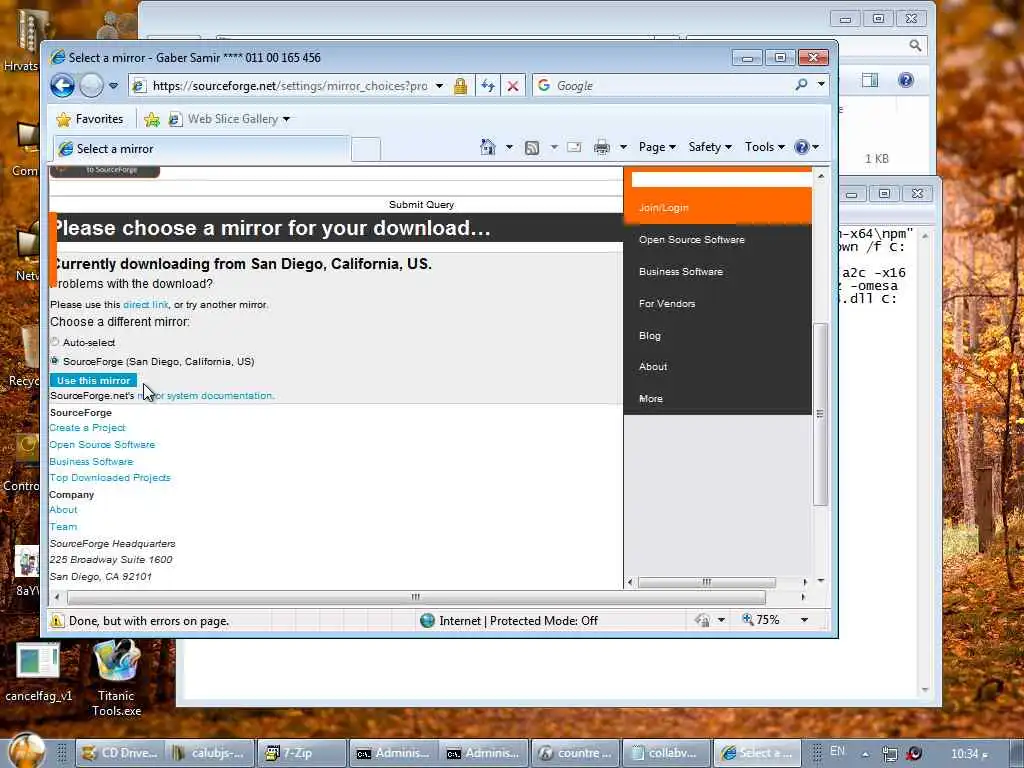
Task: Click Join/Login in the orange sidebar
Action: [664, 208]
